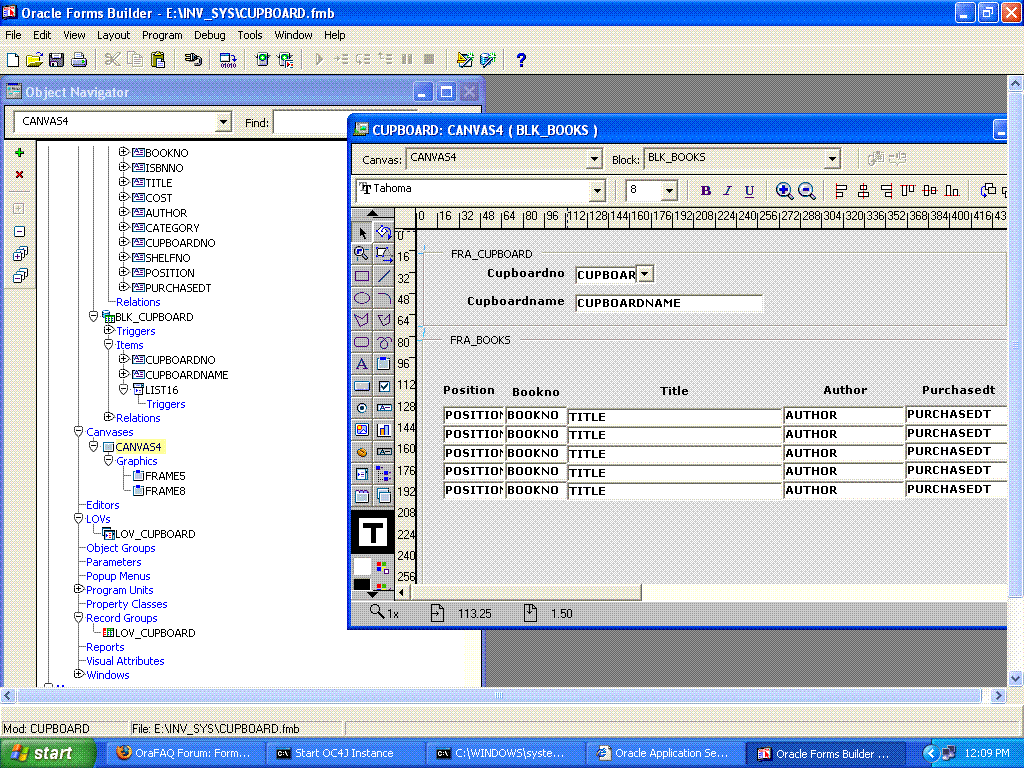Select the Rectangle drawing tool
The width and height of the screenshot is (1024, 768).
(x=362, y=277)
